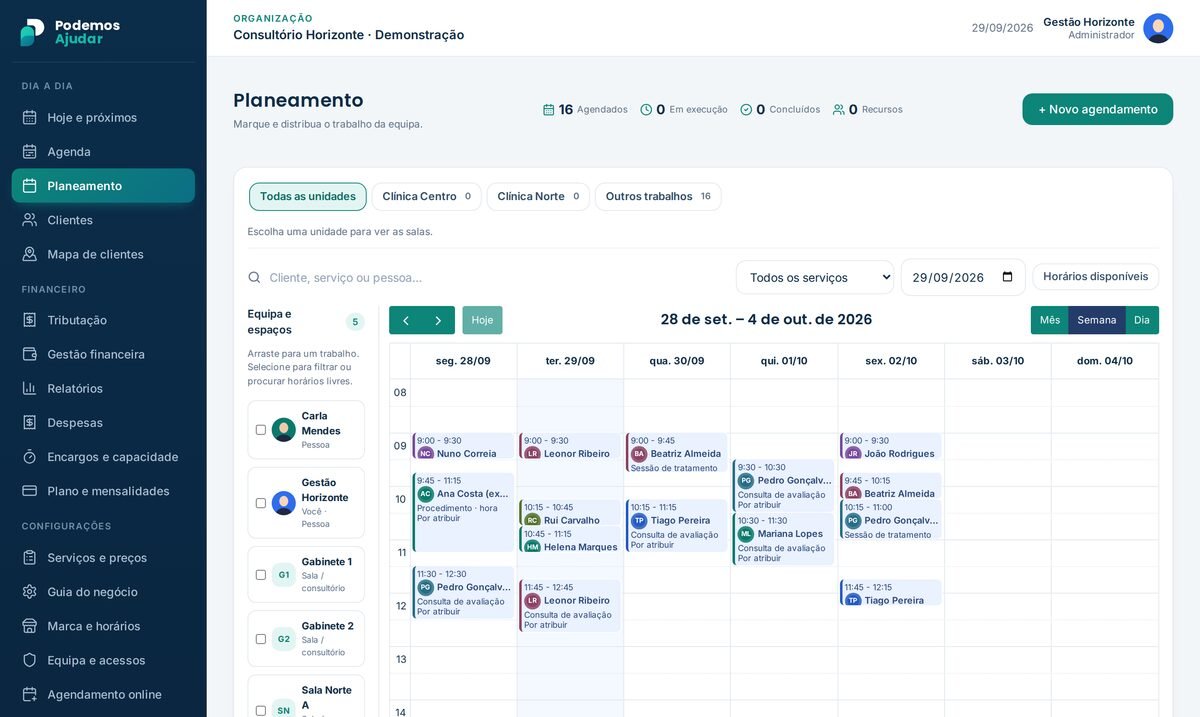1200x717 pixels.
Task: Open the Clientes sidebar icon
Action: [30, 219]
